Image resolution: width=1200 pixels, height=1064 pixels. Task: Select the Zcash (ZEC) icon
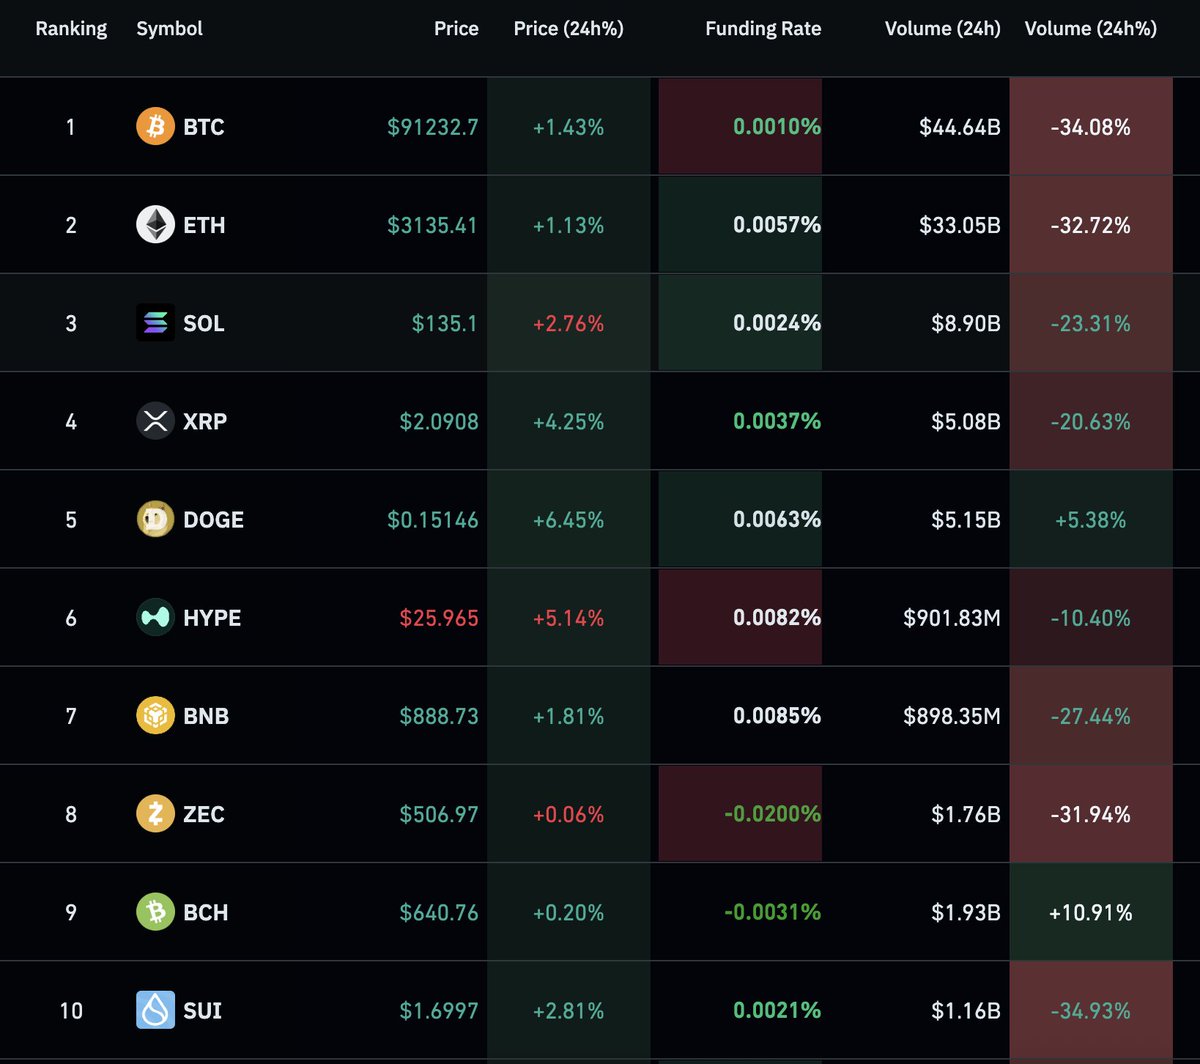155,814
